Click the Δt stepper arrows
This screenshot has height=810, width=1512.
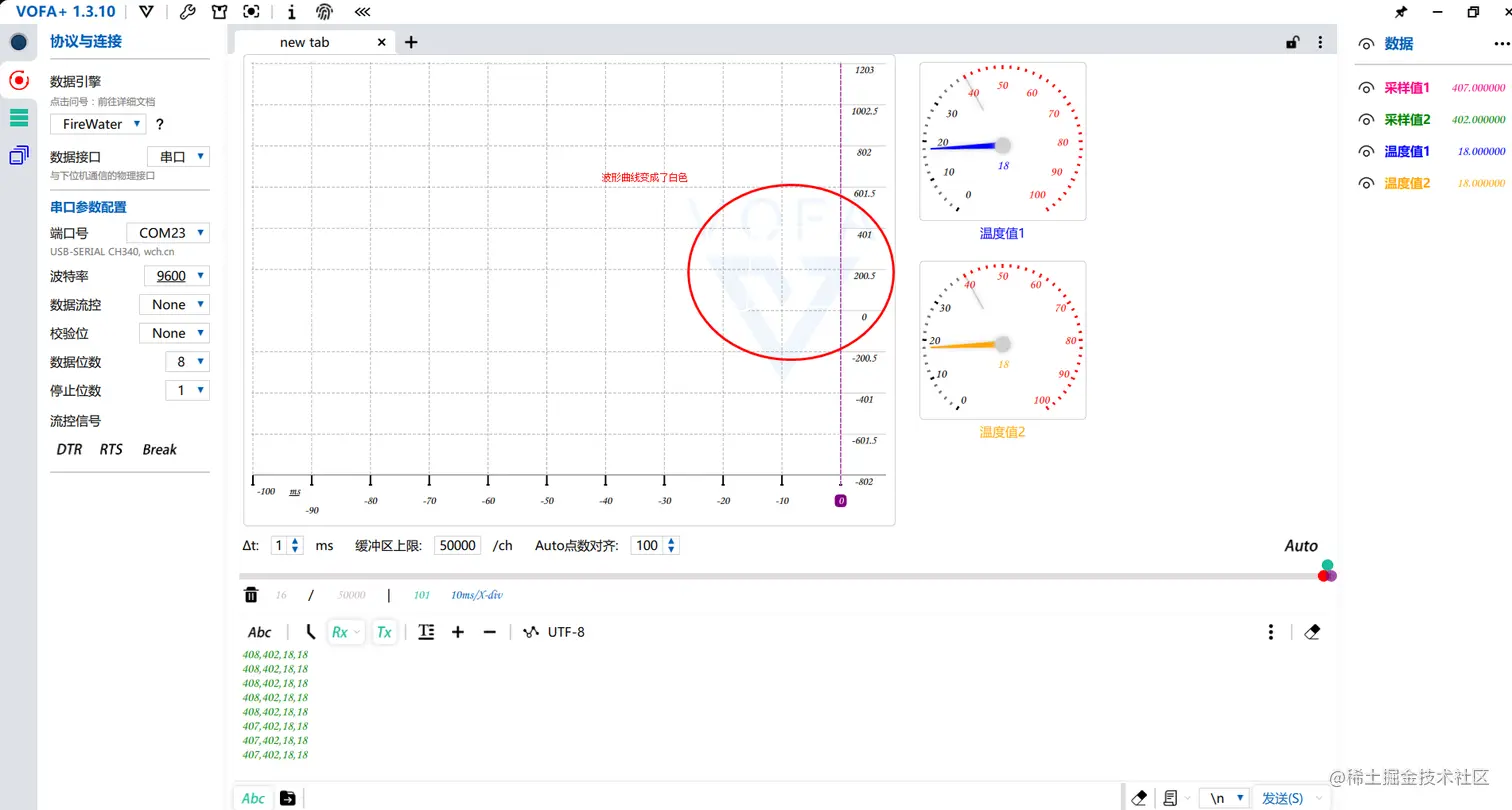295,546
